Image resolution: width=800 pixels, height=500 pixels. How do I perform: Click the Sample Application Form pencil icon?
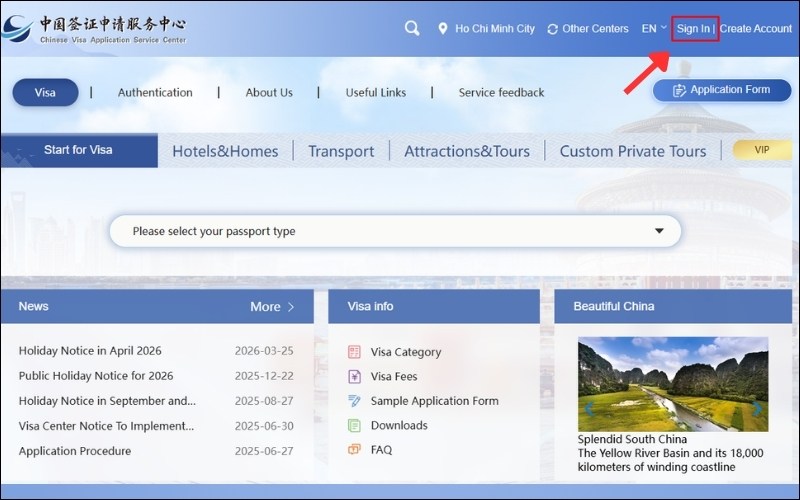[x=354, y=401]
